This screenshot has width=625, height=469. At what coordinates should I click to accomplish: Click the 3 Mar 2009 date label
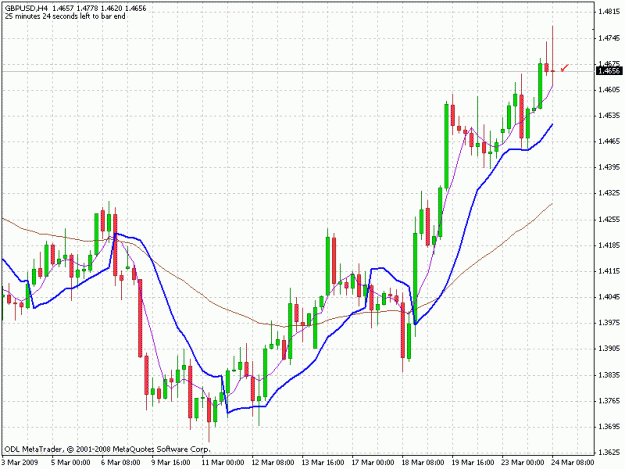click(x=20, y=462)
